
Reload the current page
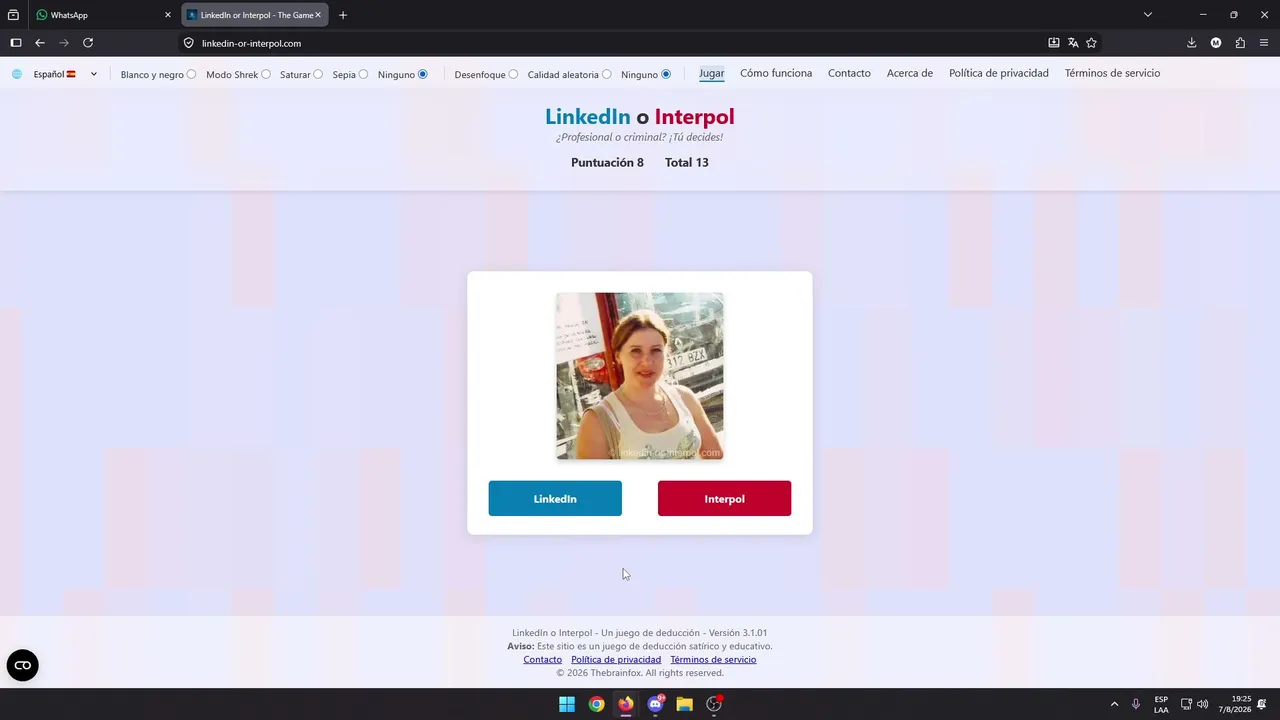point(88,43)
